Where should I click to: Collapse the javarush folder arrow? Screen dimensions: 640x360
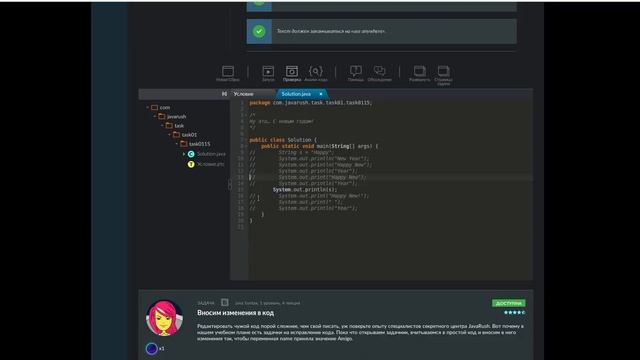pos(155,116)
